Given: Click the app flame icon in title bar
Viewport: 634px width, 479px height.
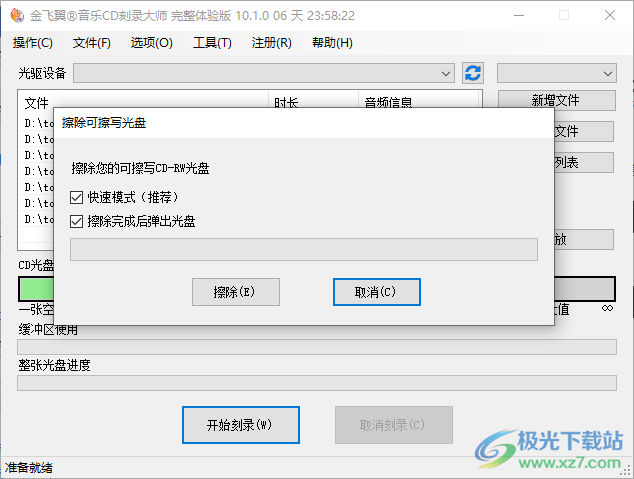Looking at the screenshot, I should tap(17, 15).
